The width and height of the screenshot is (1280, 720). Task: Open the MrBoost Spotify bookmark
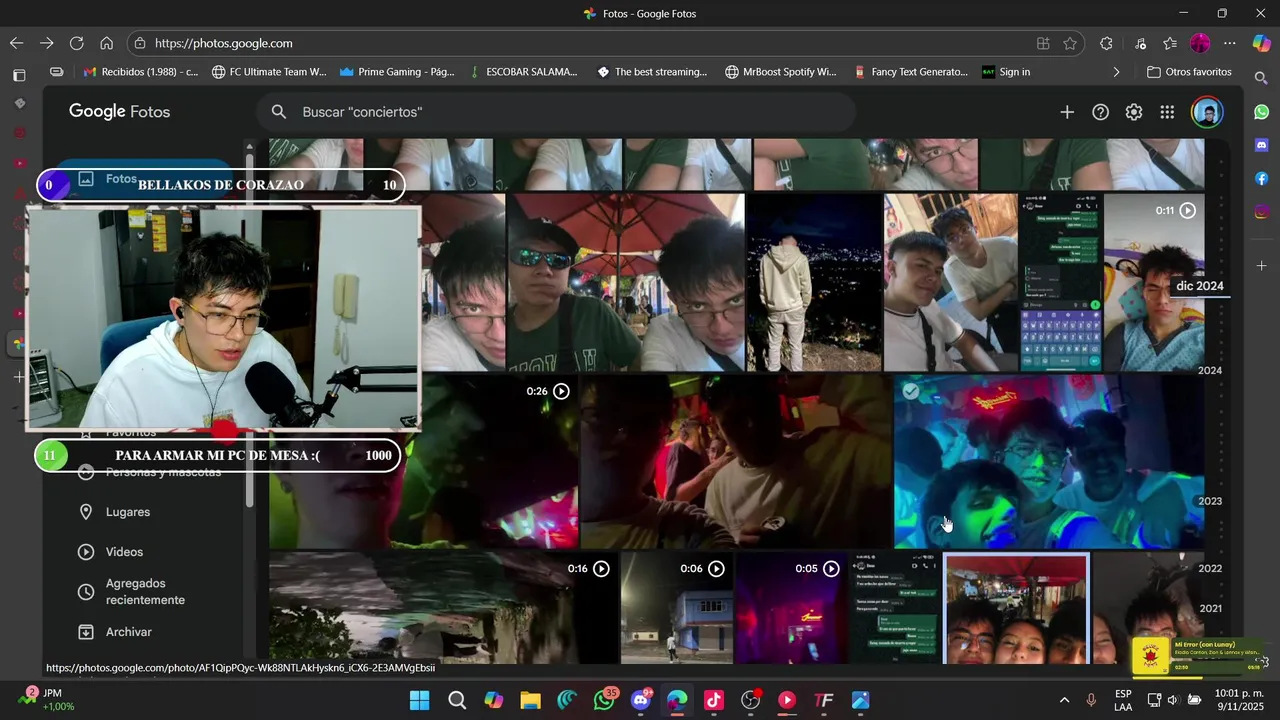[781, 72]
